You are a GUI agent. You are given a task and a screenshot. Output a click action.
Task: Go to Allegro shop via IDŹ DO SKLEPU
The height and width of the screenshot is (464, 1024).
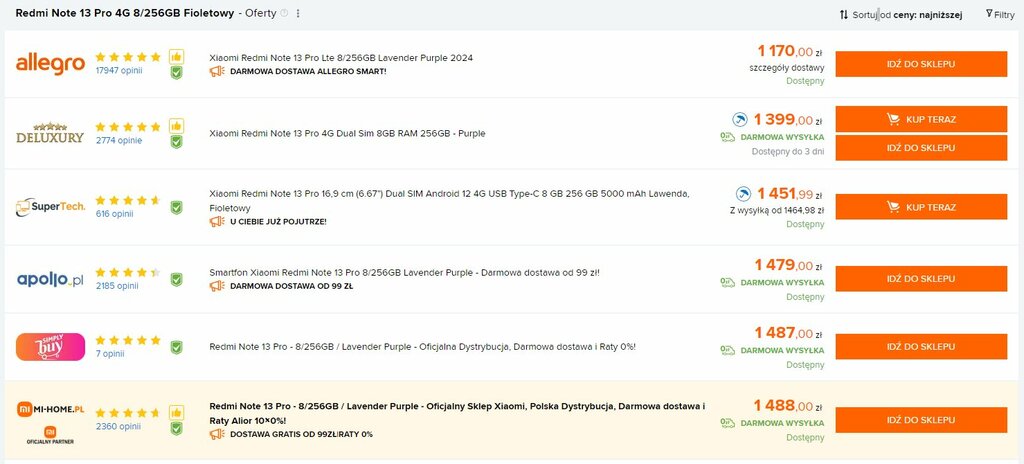click(x=921, y=64)
